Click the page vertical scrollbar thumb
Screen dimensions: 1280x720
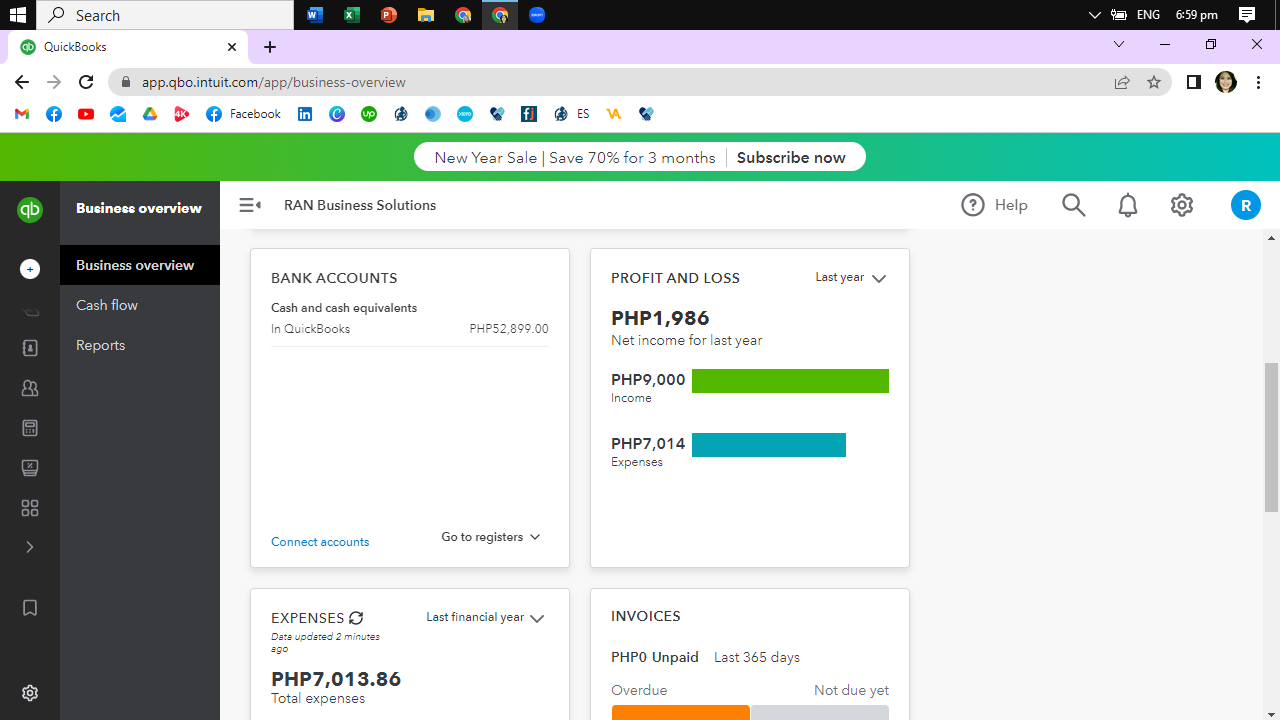point(1272,437)
